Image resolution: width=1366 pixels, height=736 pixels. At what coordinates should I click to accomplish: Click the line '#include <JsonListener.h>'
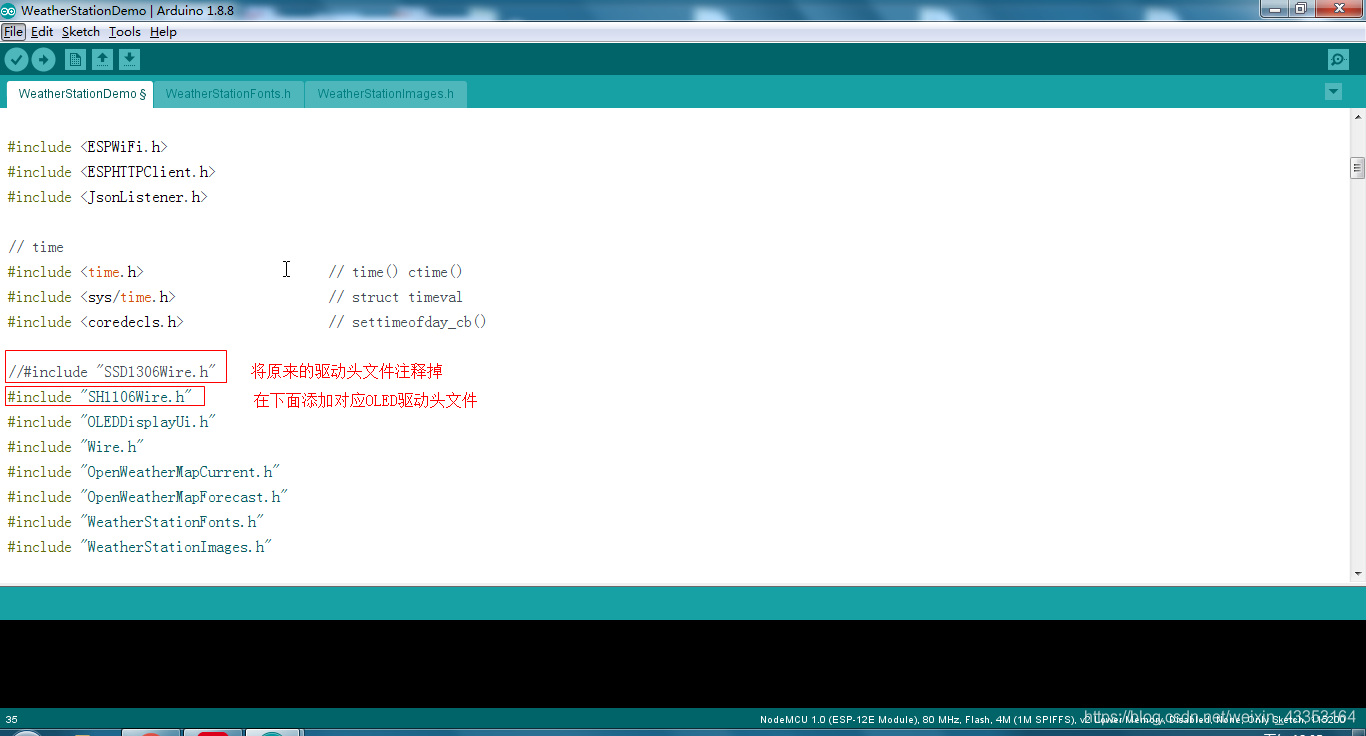(107, 197)
